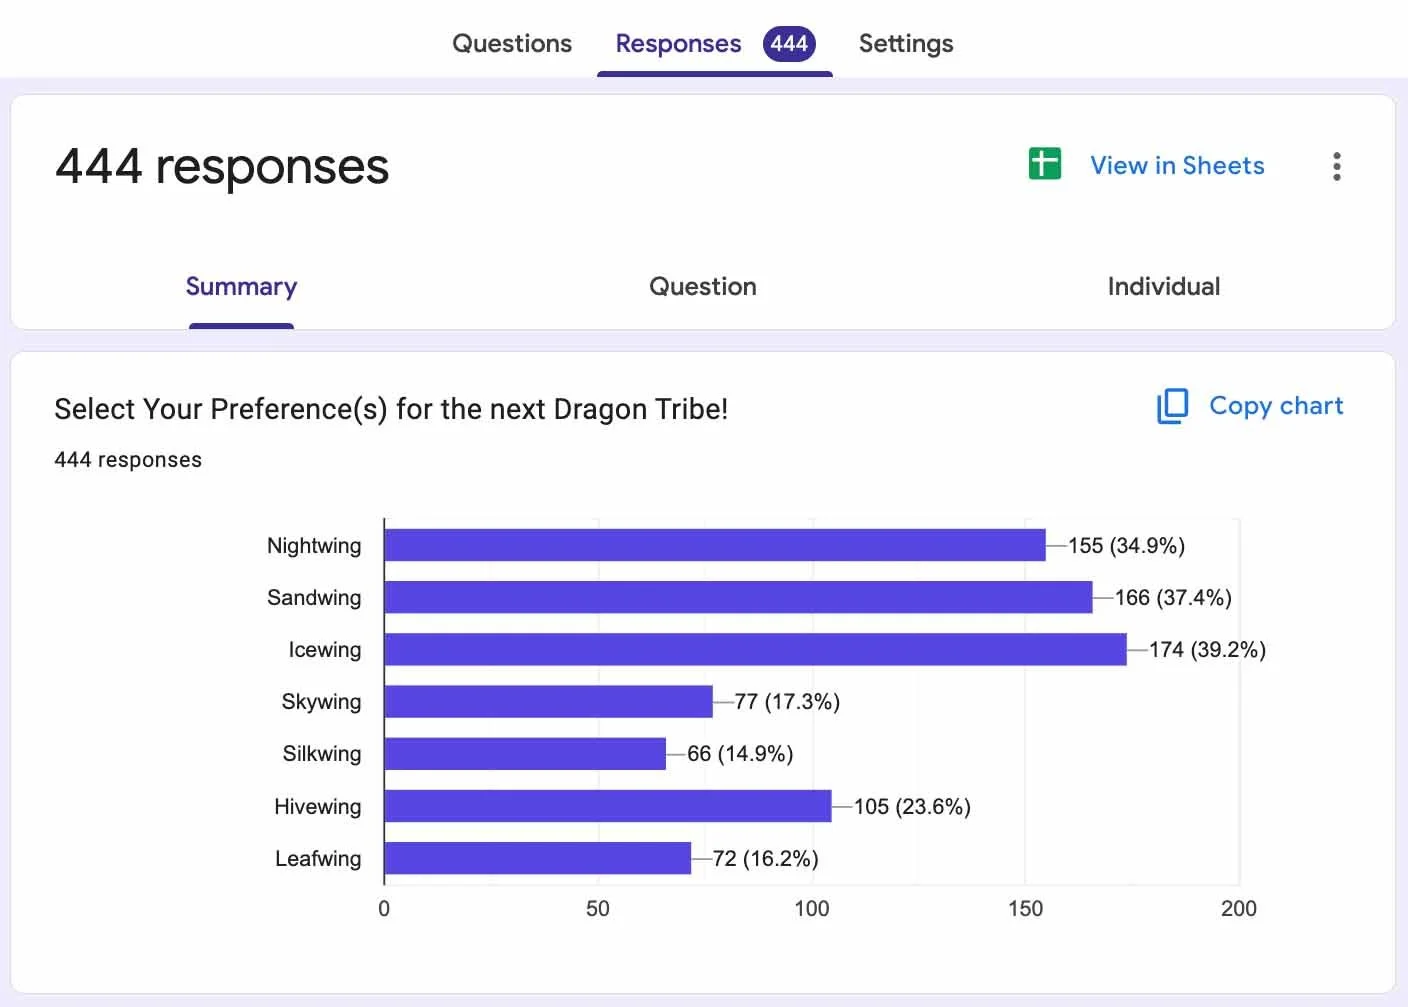Click the Icewing bar in the chart

[756, 649]
